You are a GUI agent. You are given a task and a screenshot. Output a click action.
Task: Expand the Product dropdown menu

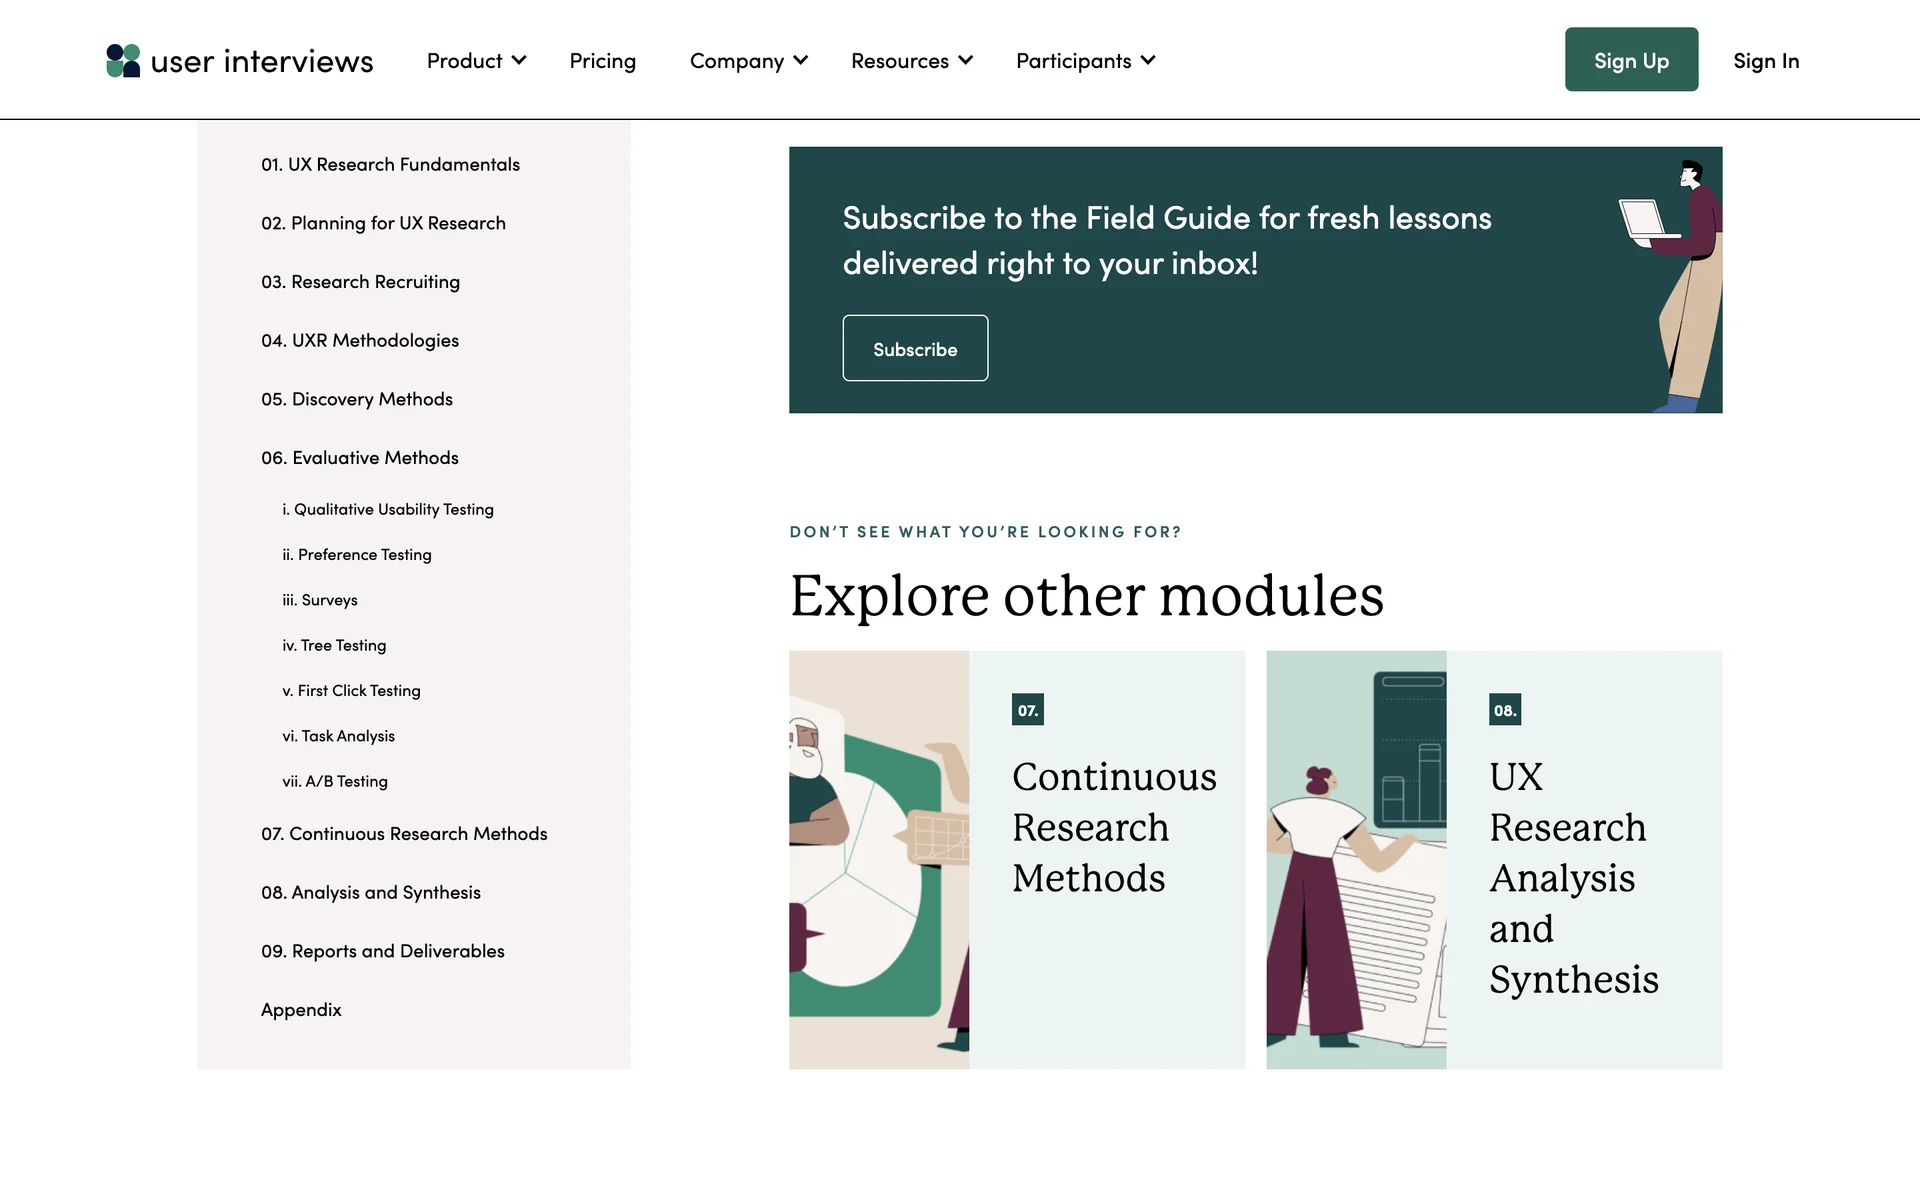pyautogui.click(x=476, y=61)
